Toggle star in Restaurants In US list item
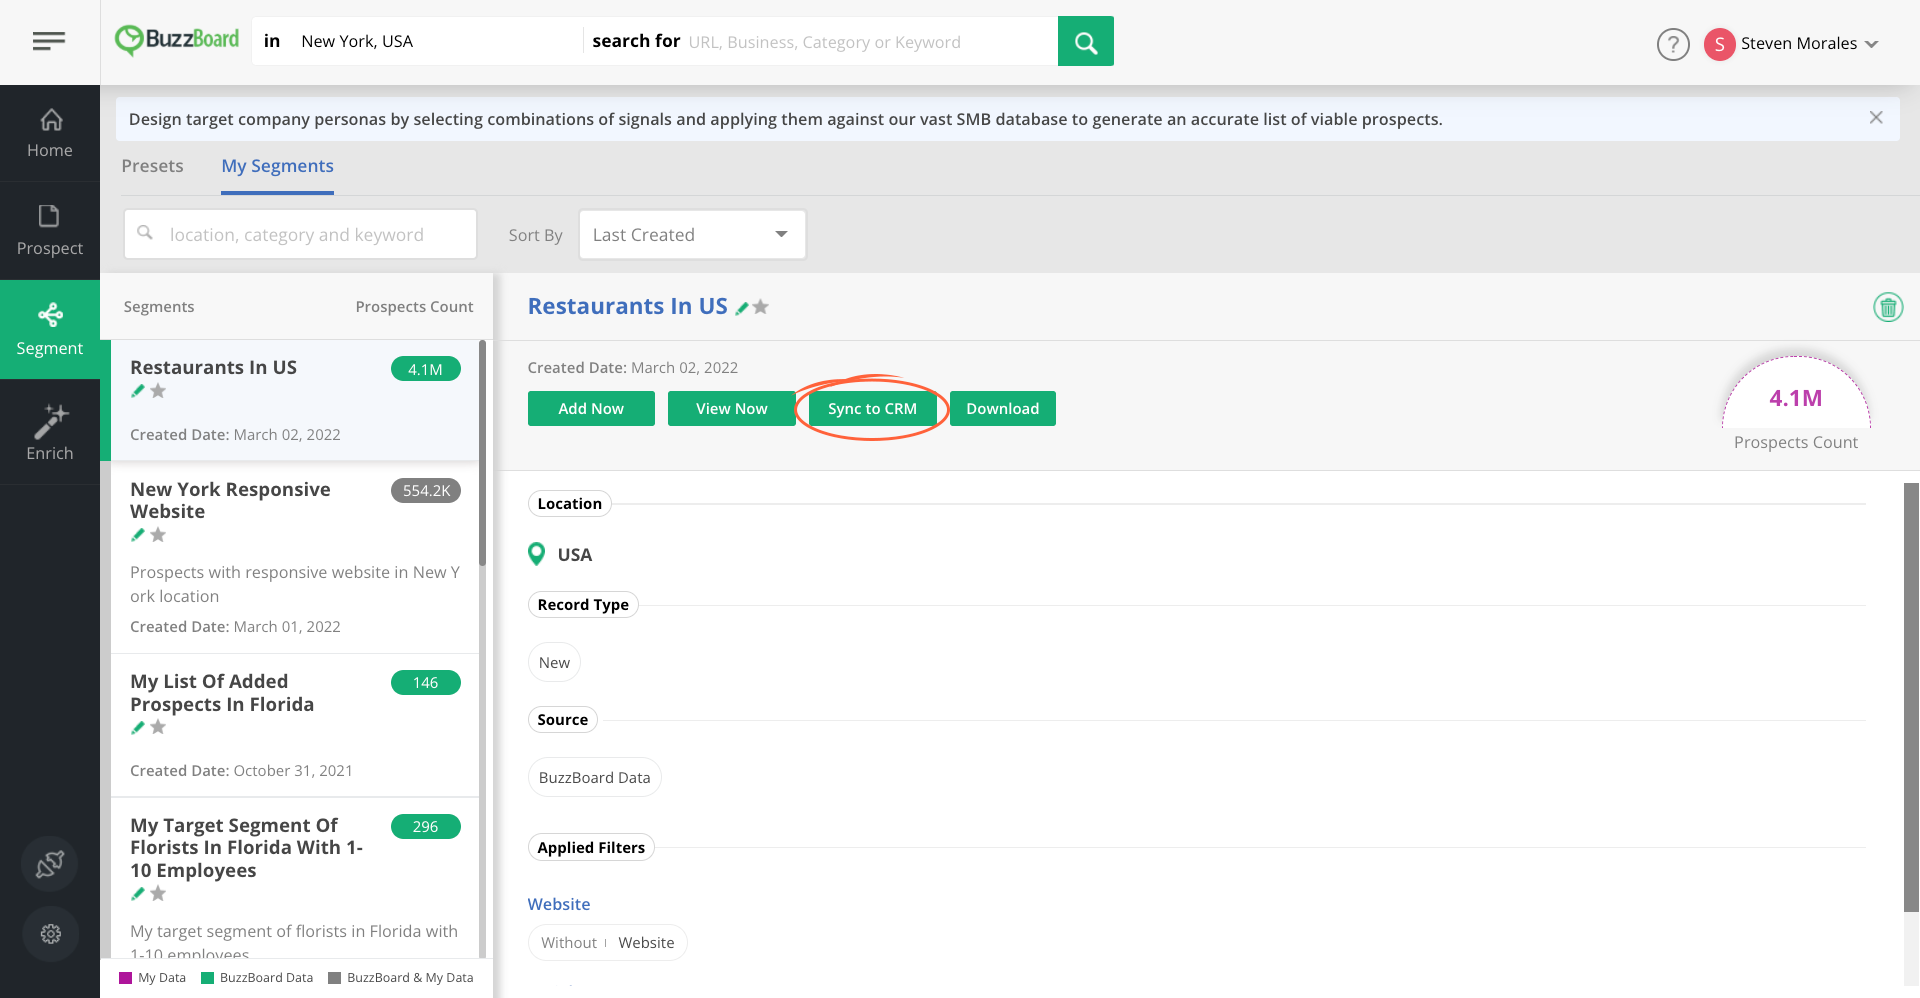Viewport: 1920px width, 998px height. [158, 391]
